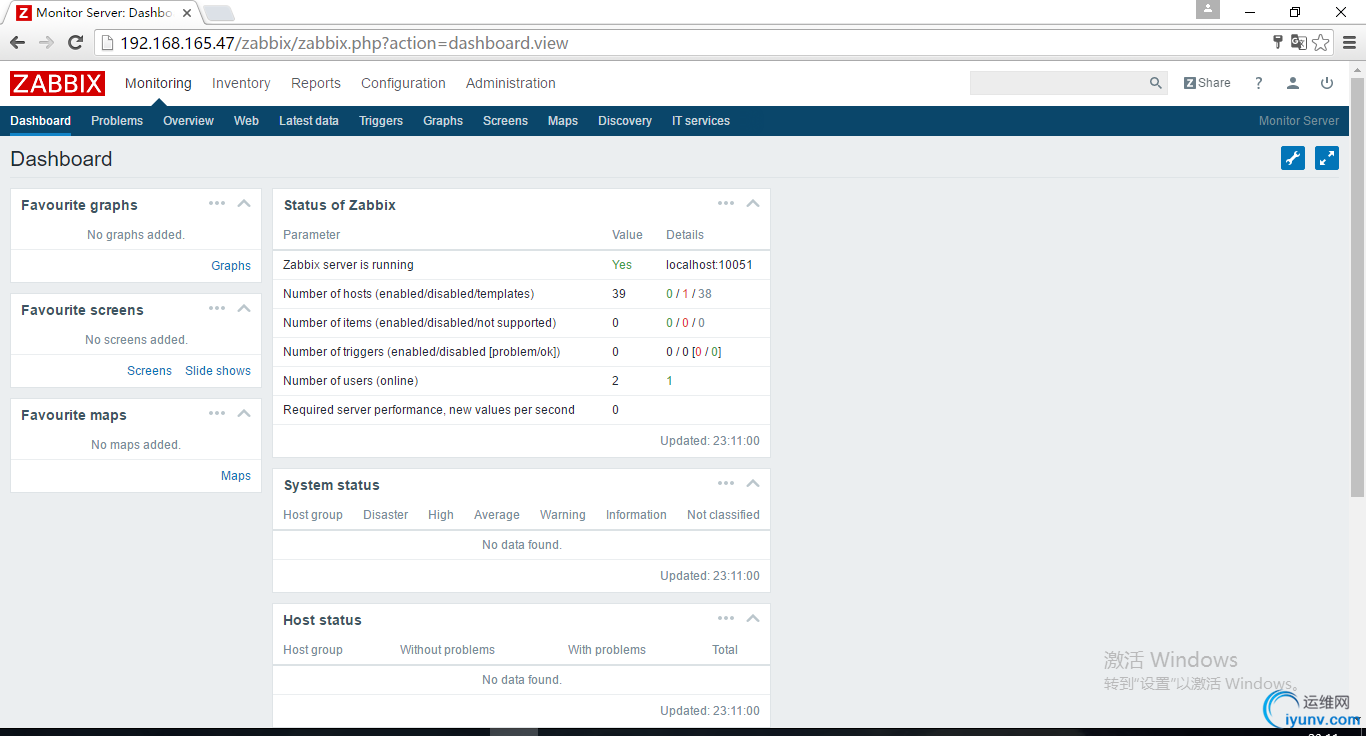Collapse the System status widget
This screenshot has width=1366, height=736.
tap(753, 483)
